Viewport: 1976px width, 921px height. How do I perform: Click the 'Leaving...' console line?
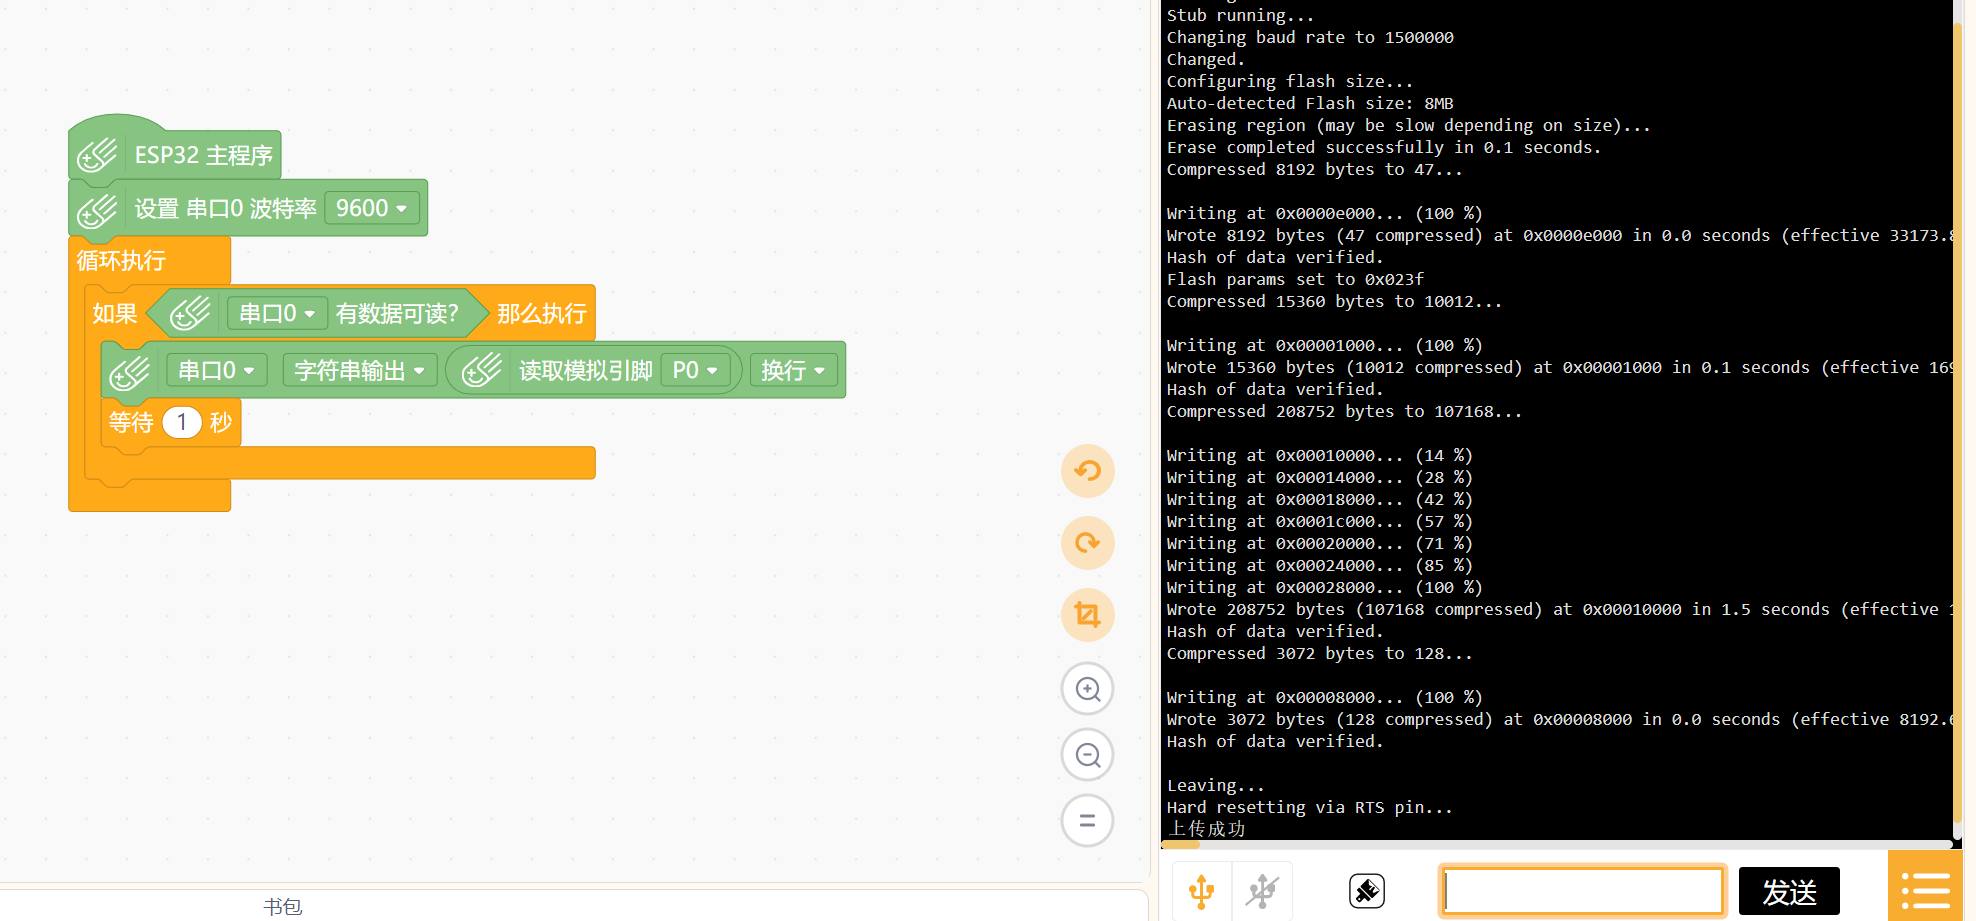(x=1216, y=785)
